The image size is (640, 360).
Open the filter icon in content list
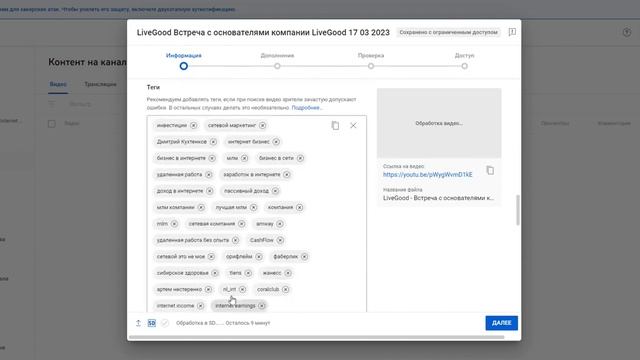(52, 104)
